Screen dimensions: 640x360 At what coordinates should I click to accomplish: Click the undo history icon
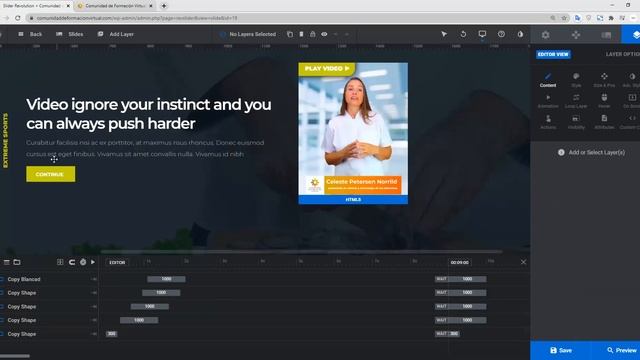click(x=463, y=34)
